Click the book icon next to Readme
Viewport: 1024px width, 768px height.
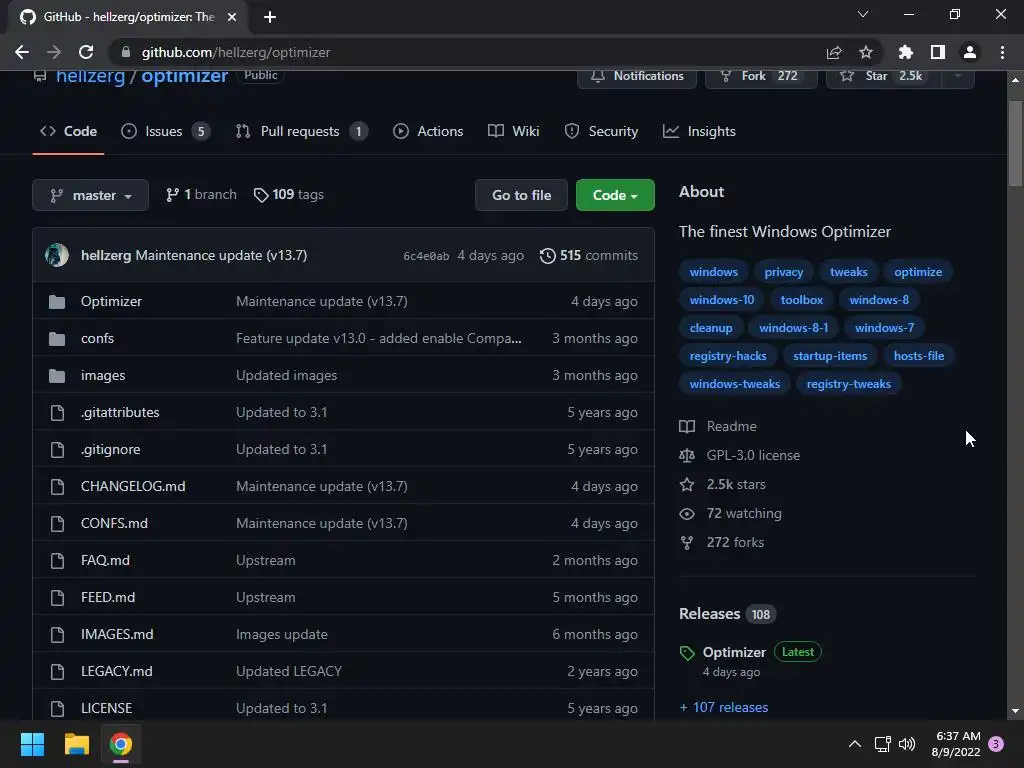click(687, 426)
